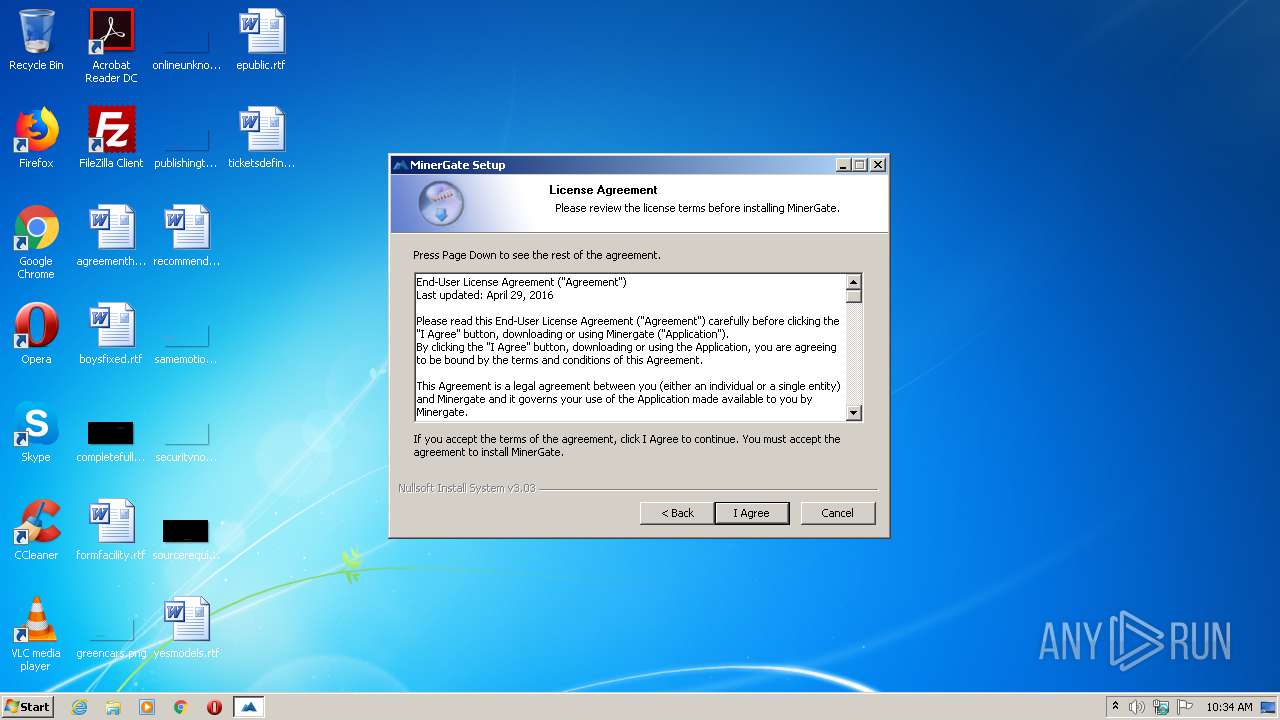Open Internet Explorer in taskbar
Image resolution: width=1280 pixels, height=720 pixels.
79,707
